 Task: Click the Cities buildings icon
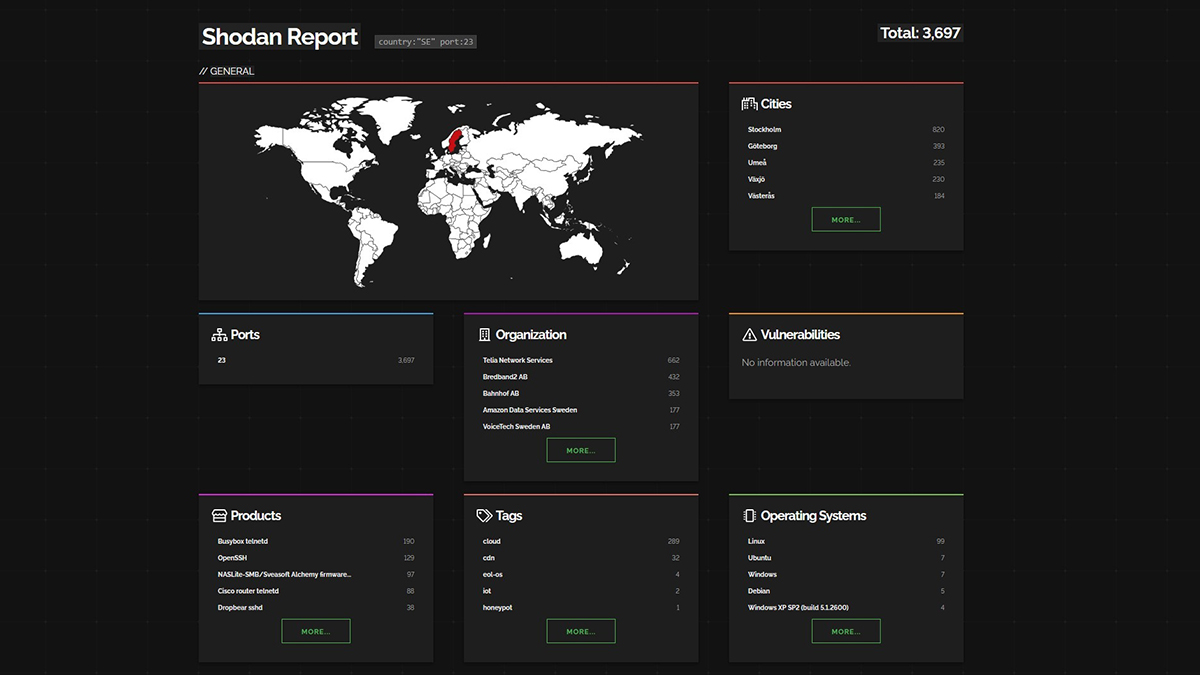pos(749,104)
